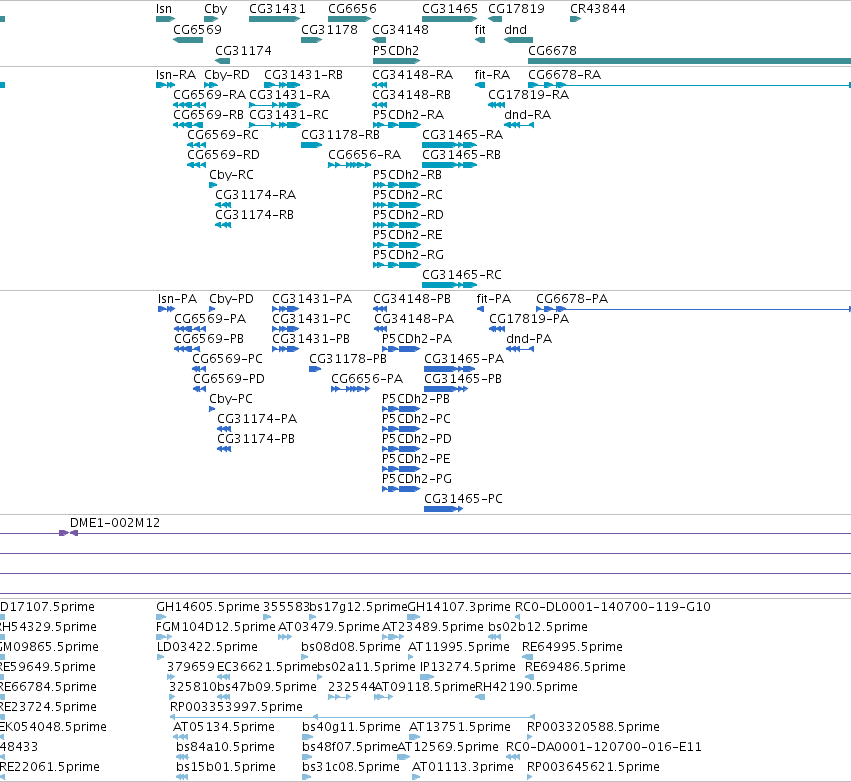Screen dimensions: 851x782
Task: Click the CG31431 gene label
Action: (277, 9)
